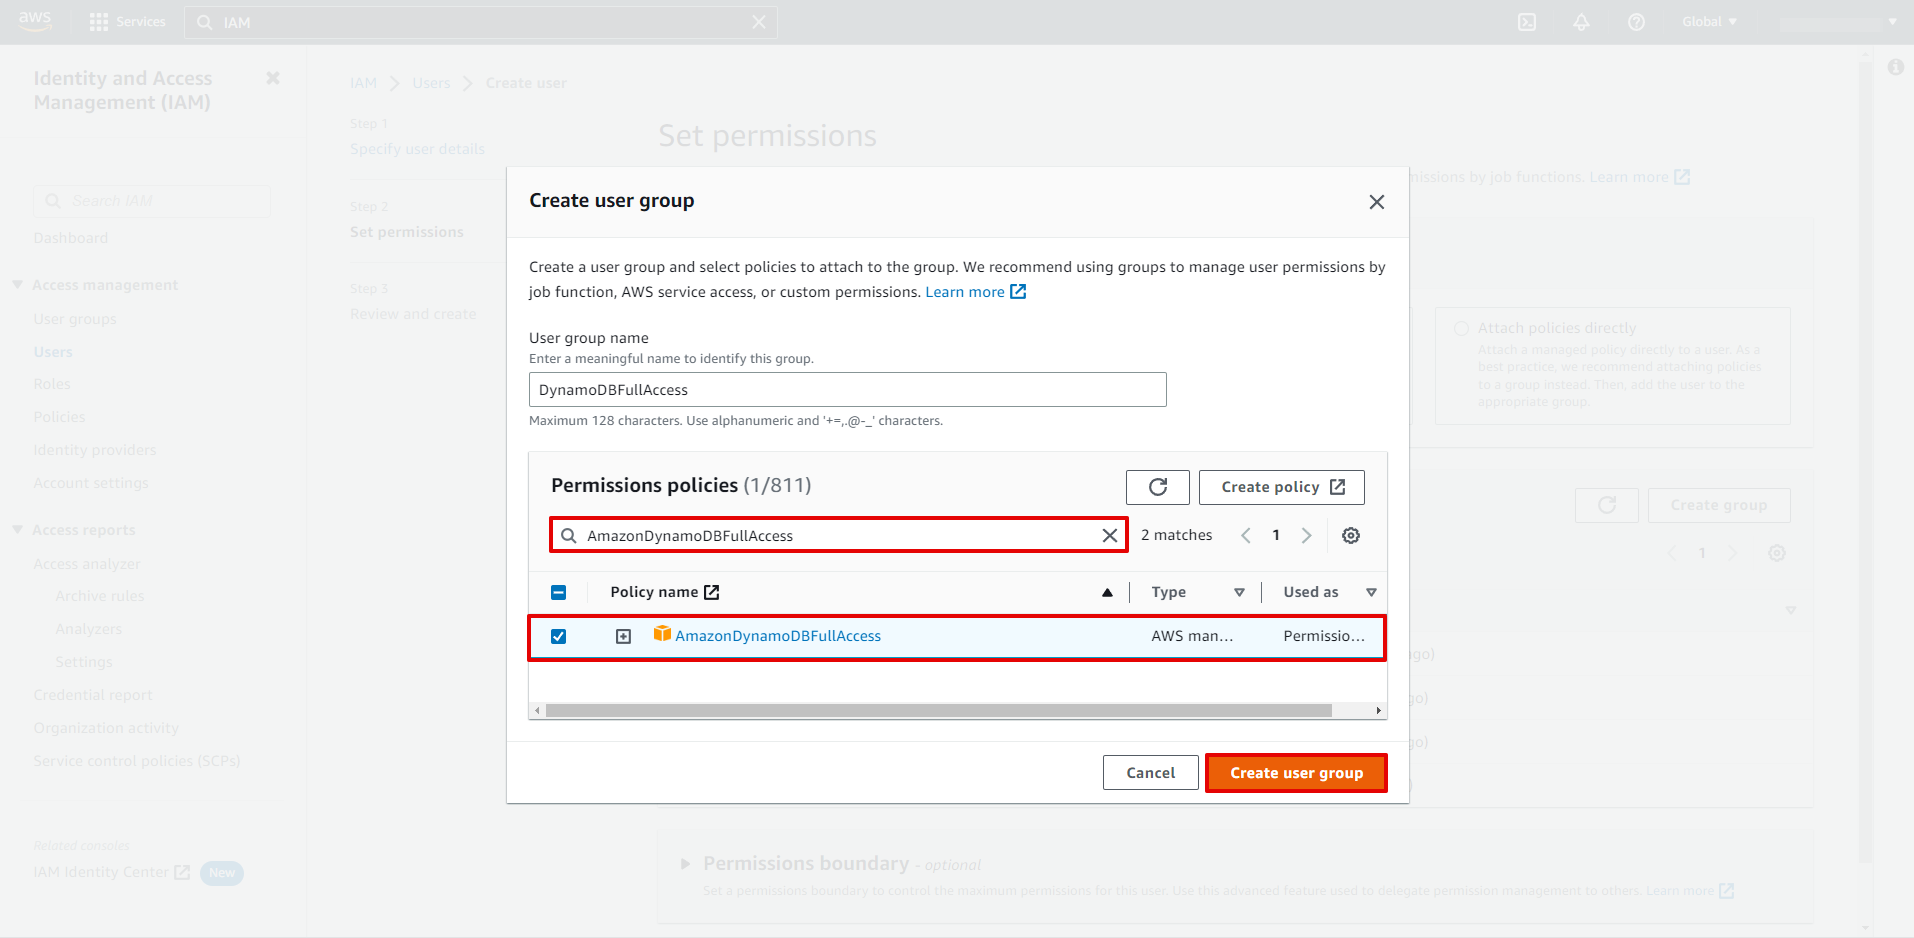The height and width of the screenshot is (938, 1914).
Task: Open Identity providers in the sidebar
Action: pyautogui.click(x=95, y=450)
